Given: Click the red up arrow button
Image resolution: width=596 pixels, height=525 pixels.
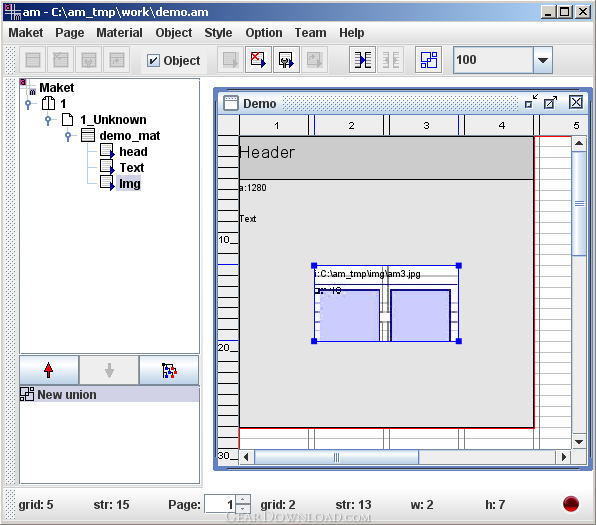Looking at the screenshot, I should click(x=49, y=370).
